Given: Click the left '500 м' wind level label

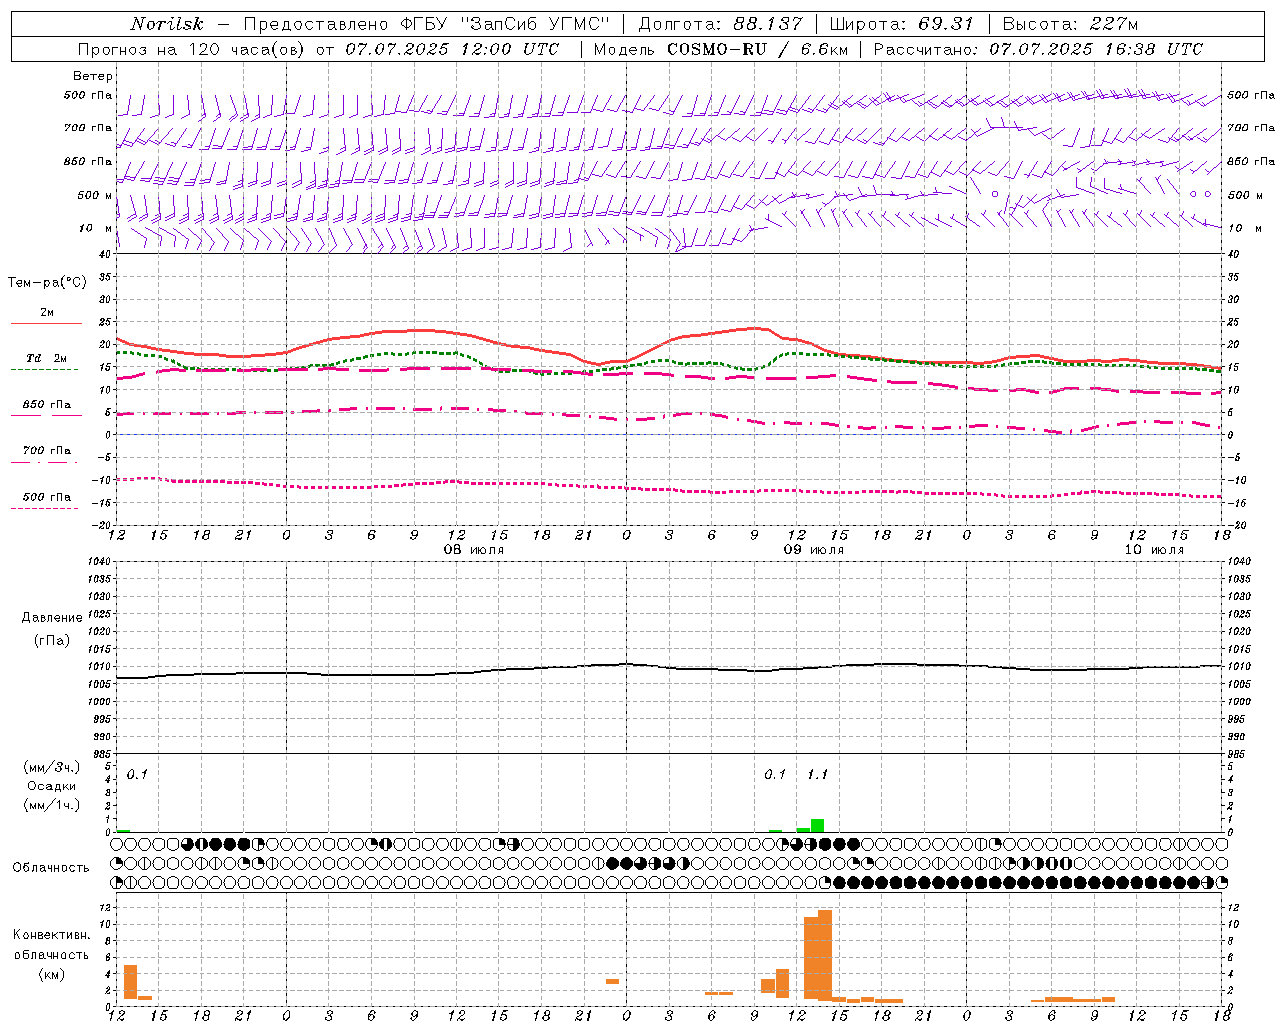Looking at the screenshot, I should click(x=95, y=195).
